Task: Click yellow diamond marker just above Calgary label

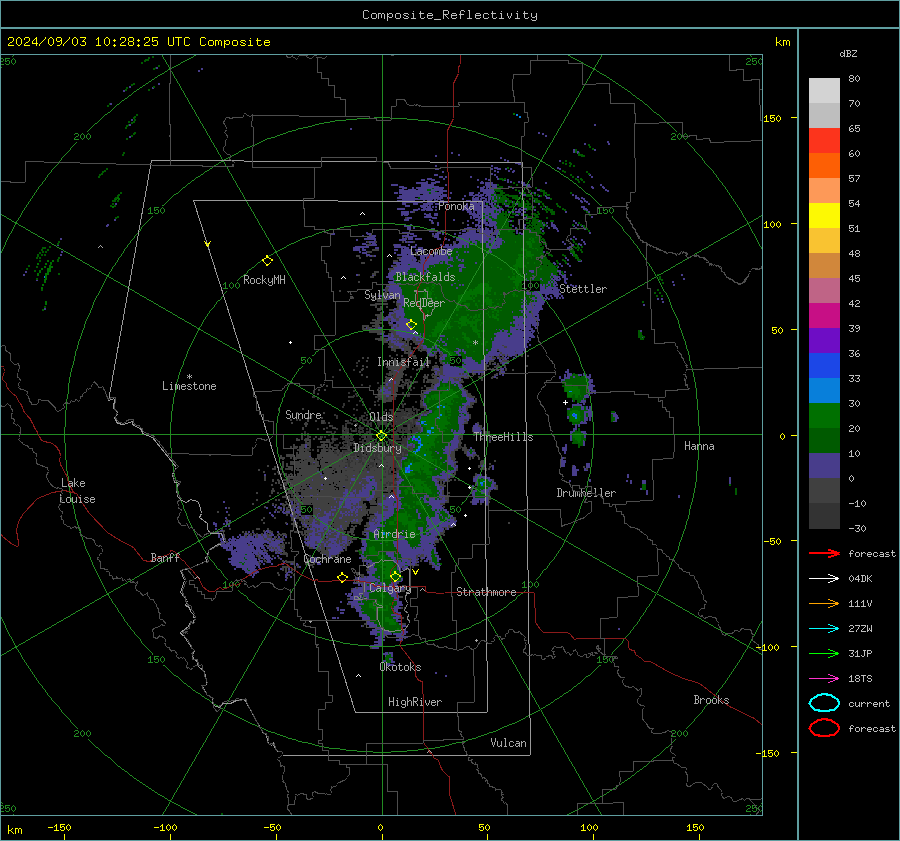Action: click(x=395, y=576)
